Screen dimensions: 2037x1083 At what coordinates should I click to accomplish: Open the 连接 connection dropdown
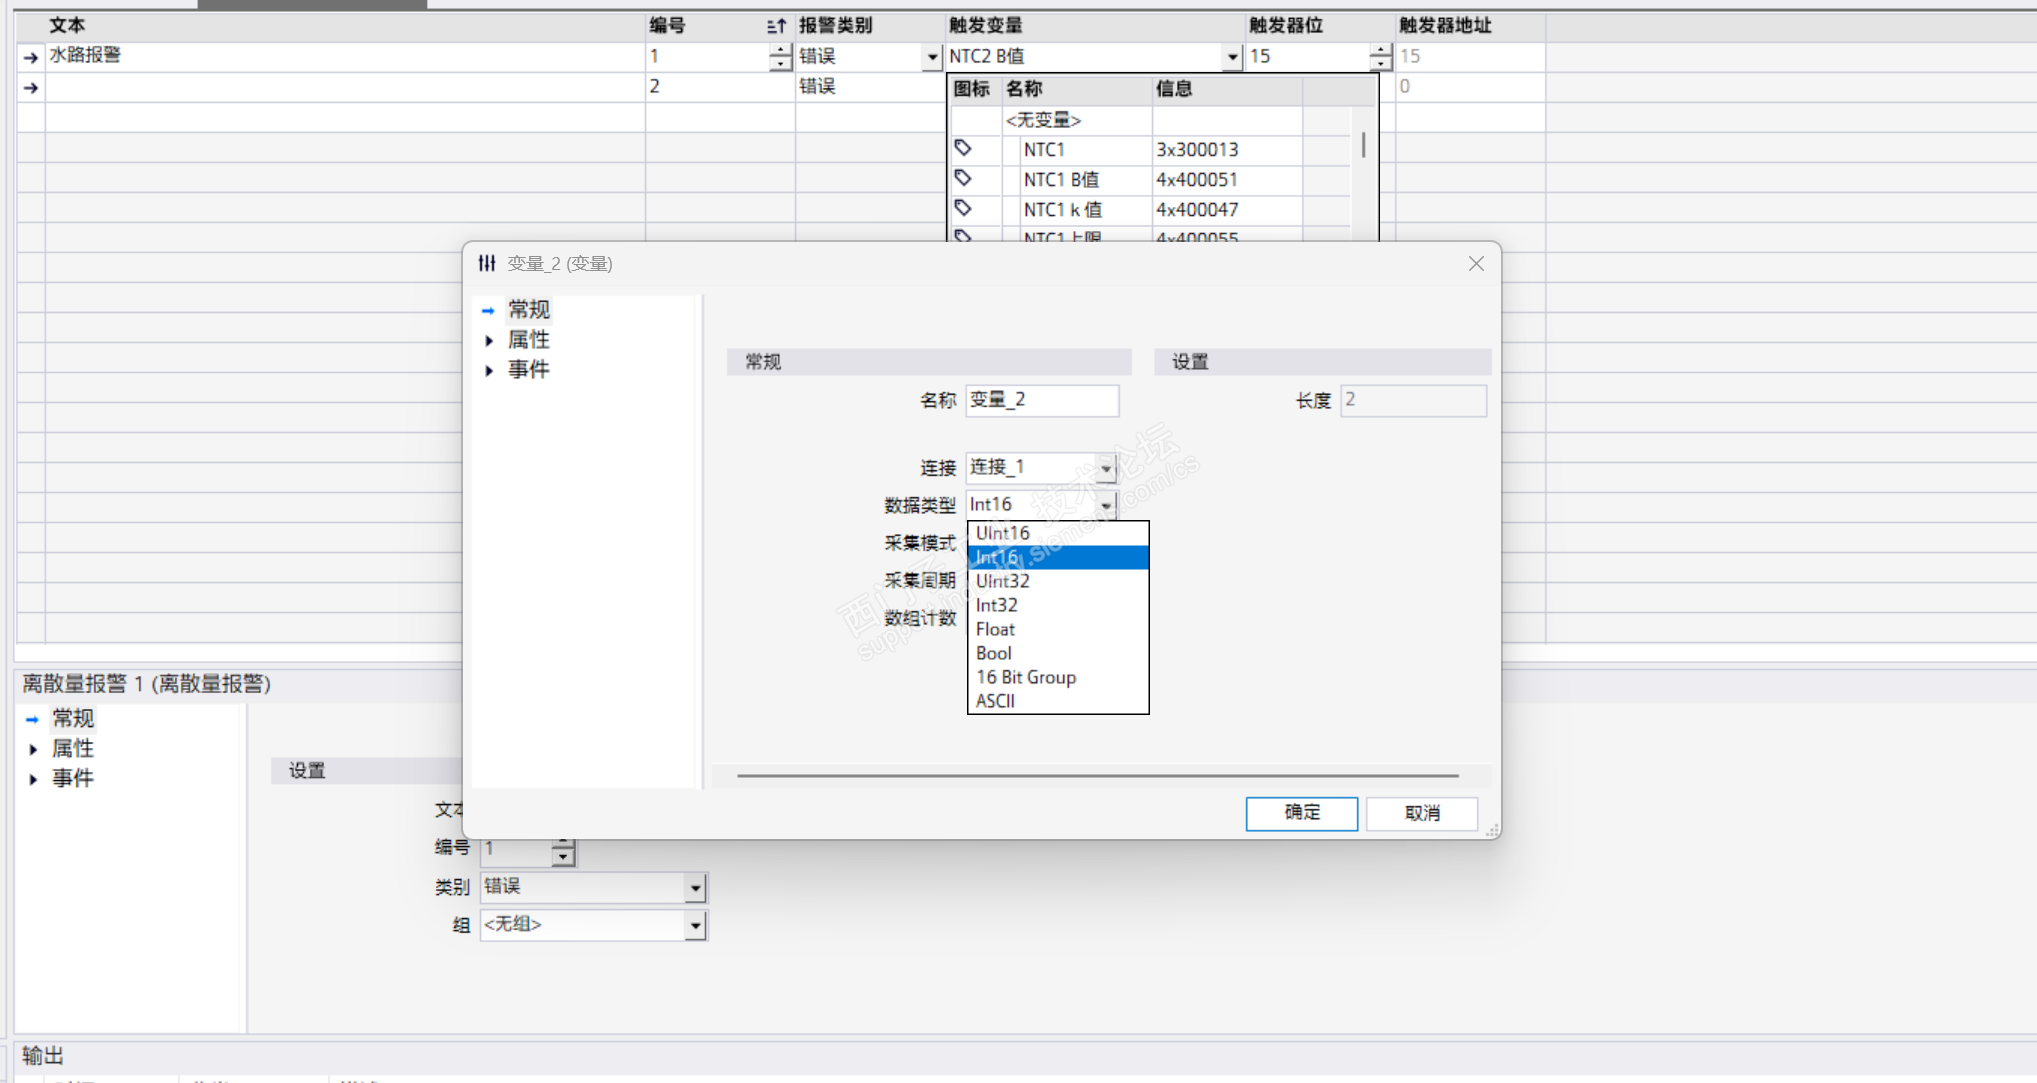click(1106, 468)
